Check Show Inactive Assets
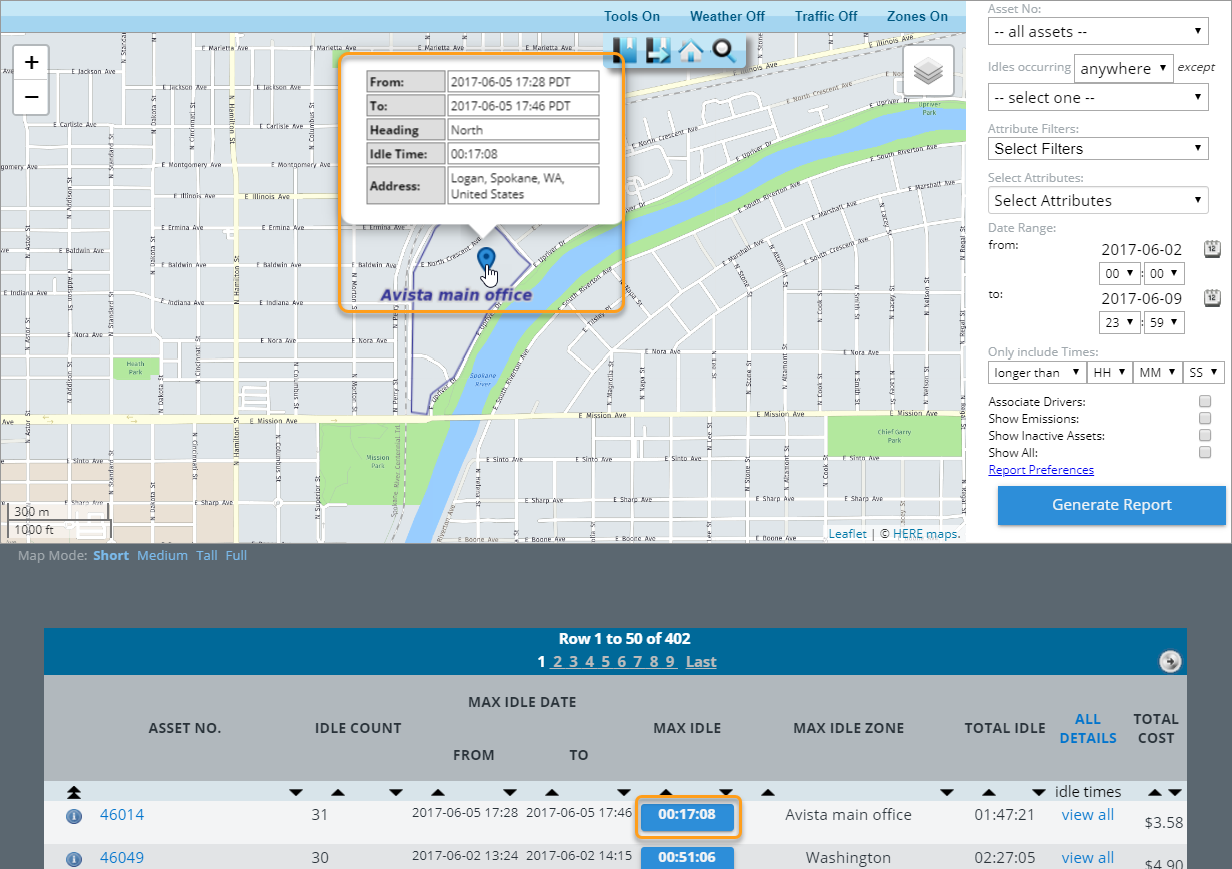The width and height of the screenshot is (1232, 869). pos(1205,436)
